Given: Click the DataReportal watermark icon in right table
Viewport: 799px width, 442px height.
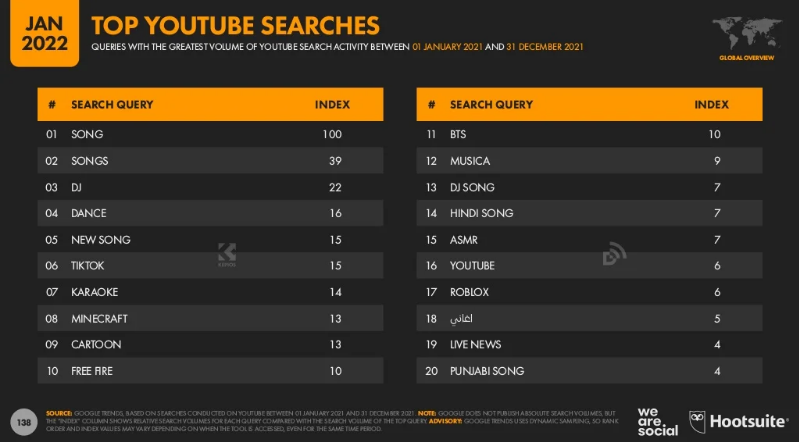Looking at the screenshot, I should click(x=614, y=254).
